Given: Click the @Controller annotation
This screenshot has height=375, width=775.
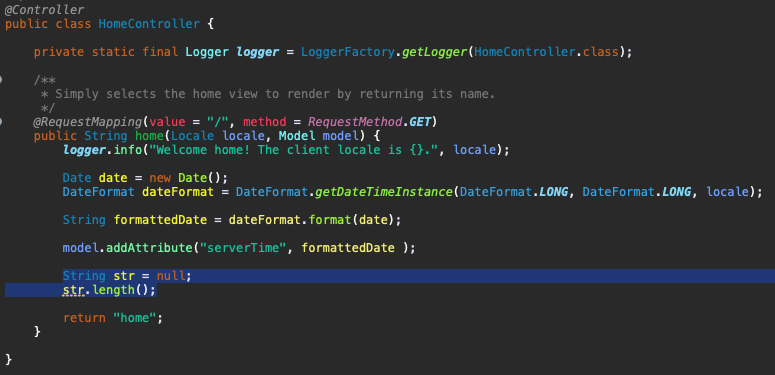Looking at the screenshot, I should [x=44, y=9].
